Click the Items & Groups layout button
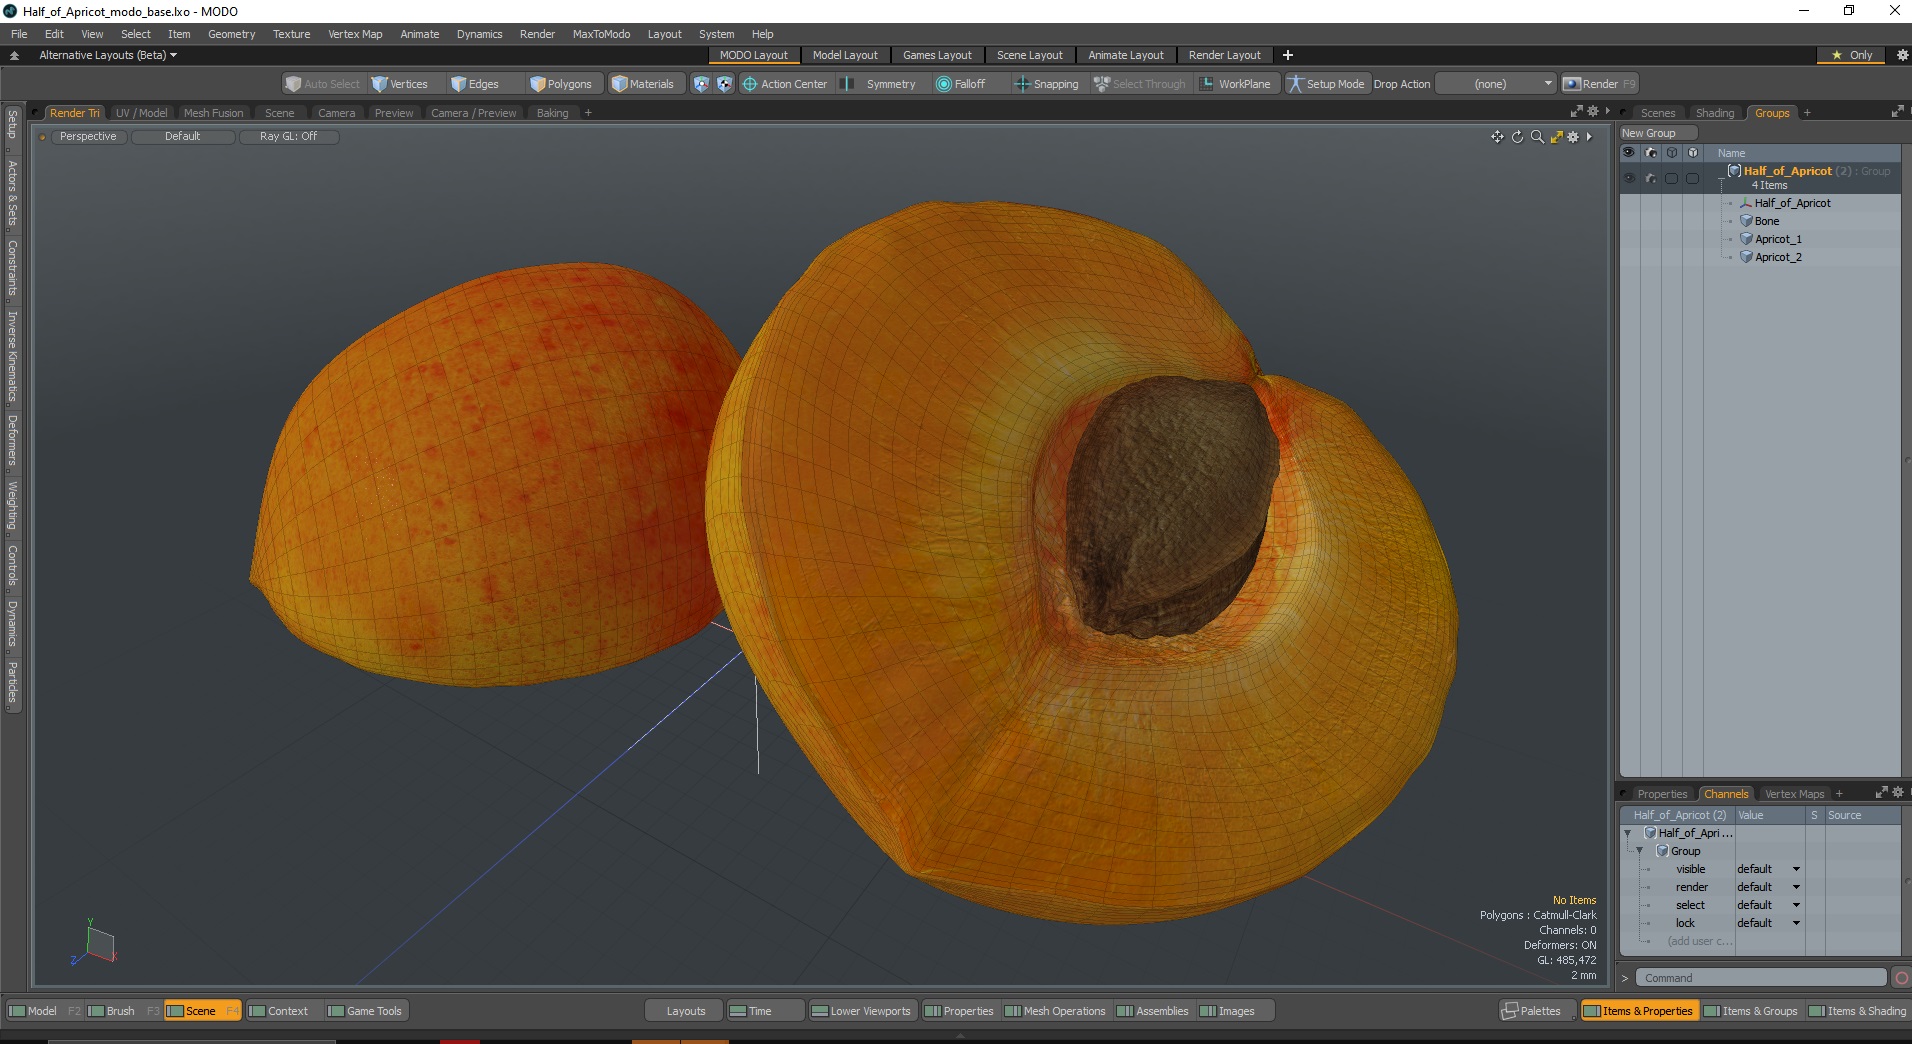The height and width of the screenshot is (1044, 1912). tap(1750, 1011)
